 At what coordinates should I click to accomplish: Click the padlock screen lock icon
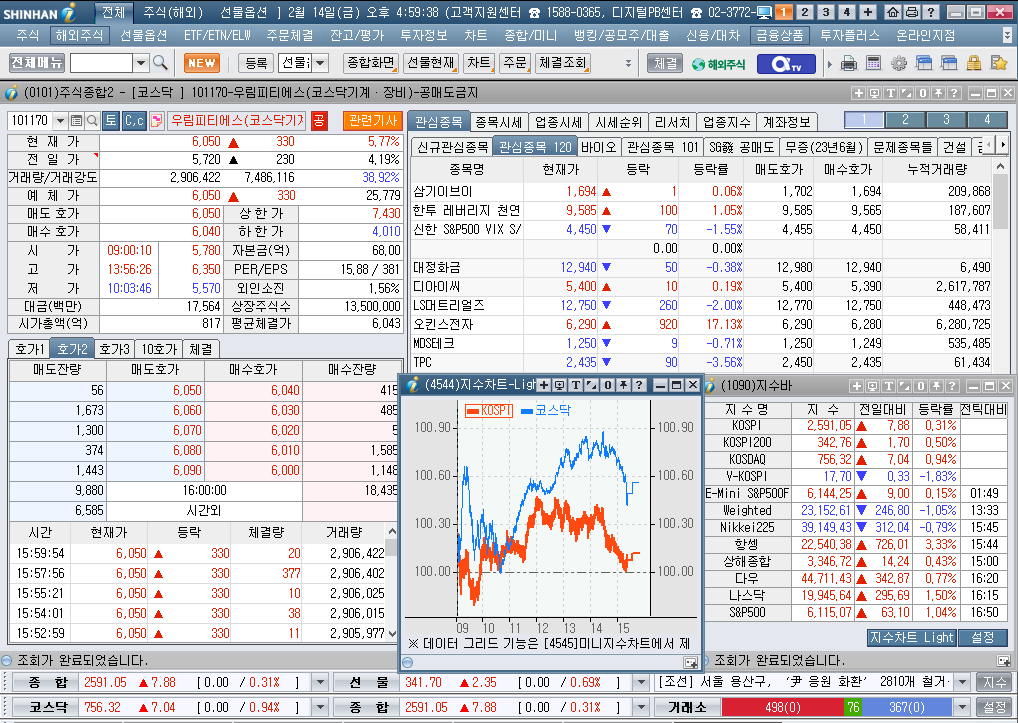[973, 63]
